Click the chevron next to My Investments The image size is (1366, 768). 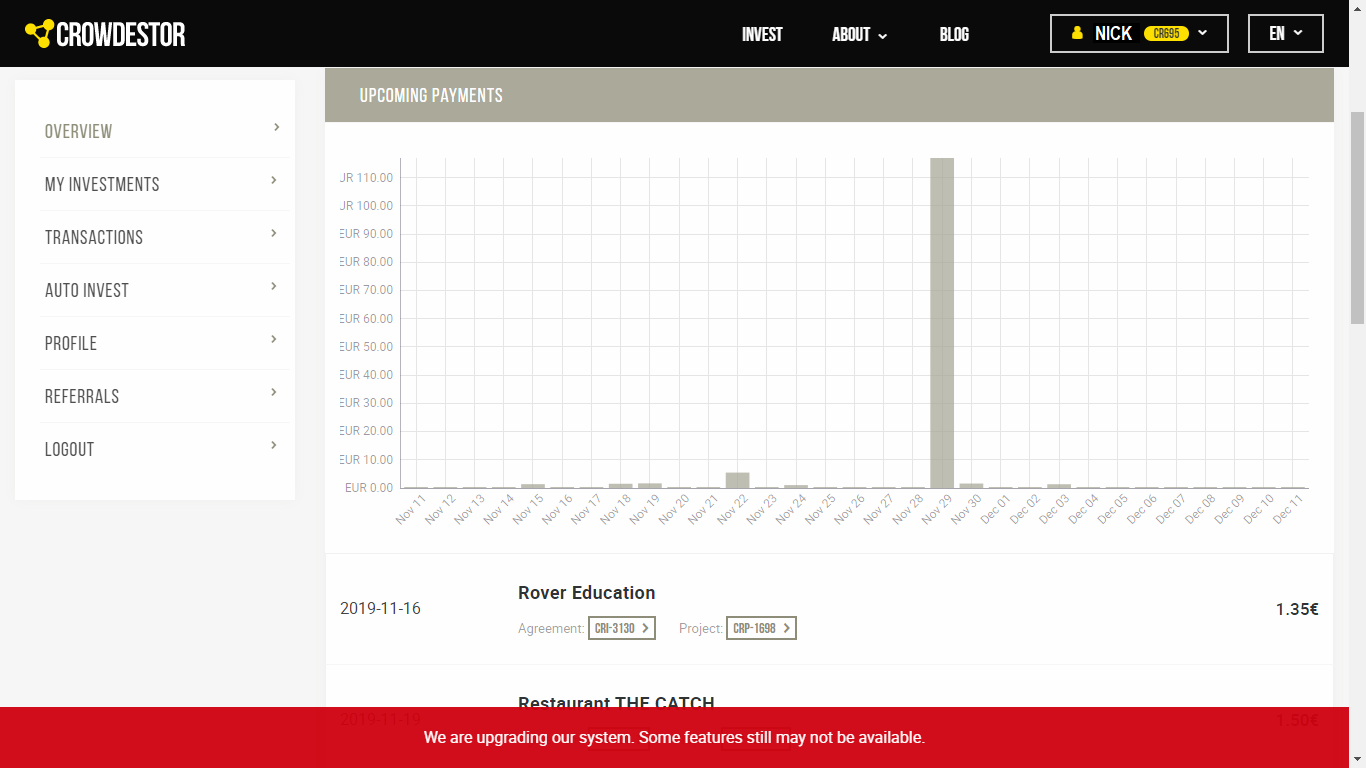274,180
